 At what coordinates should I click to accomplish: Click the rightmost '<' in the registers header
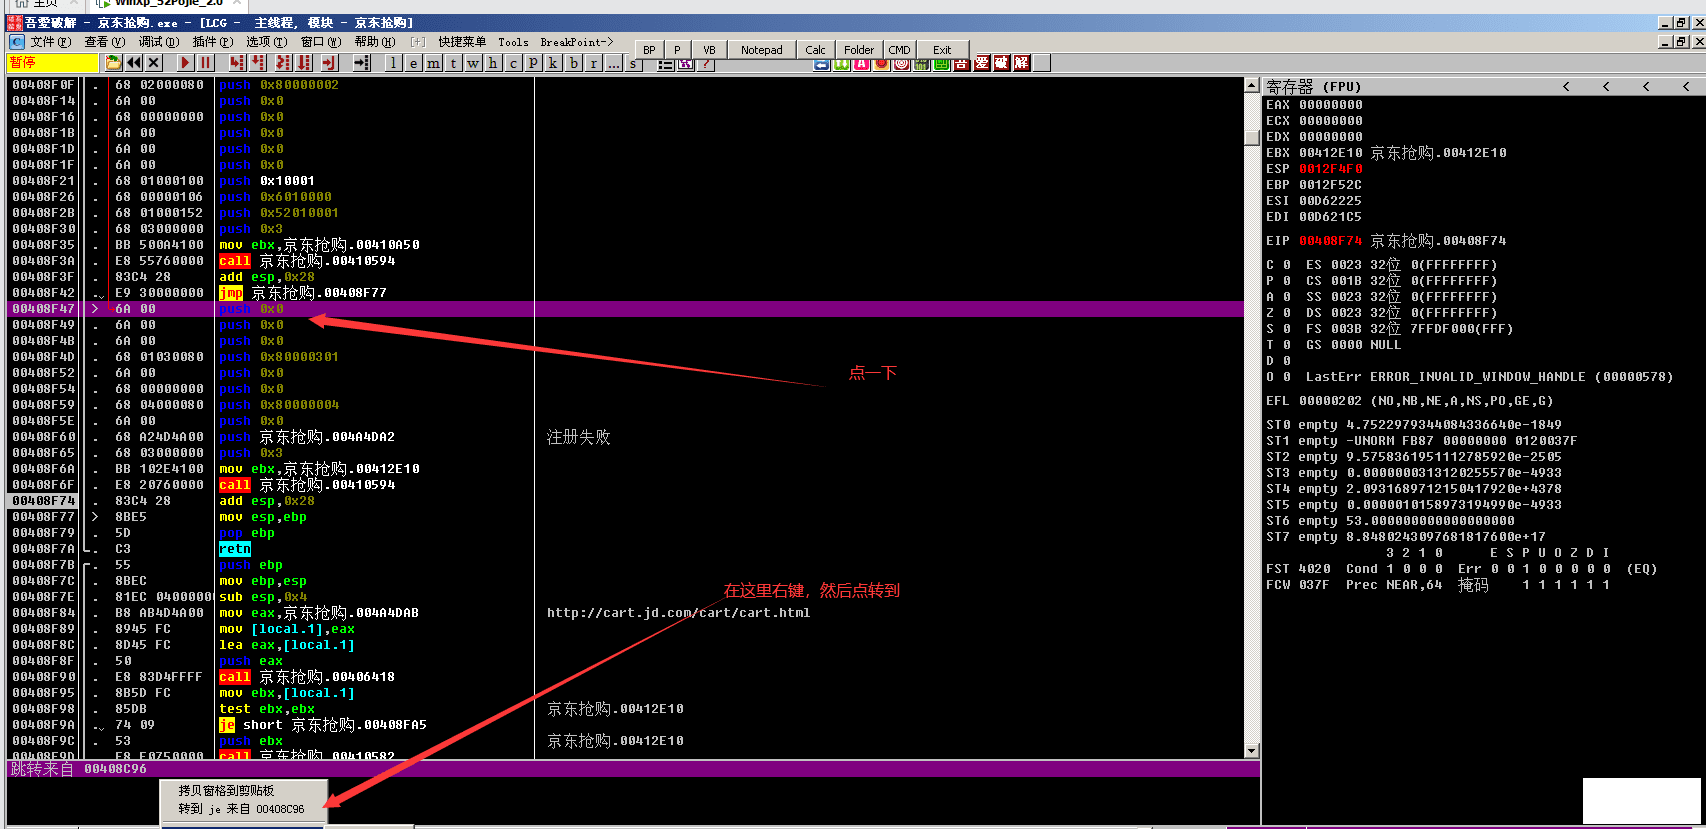click(x=1686, y=86)
